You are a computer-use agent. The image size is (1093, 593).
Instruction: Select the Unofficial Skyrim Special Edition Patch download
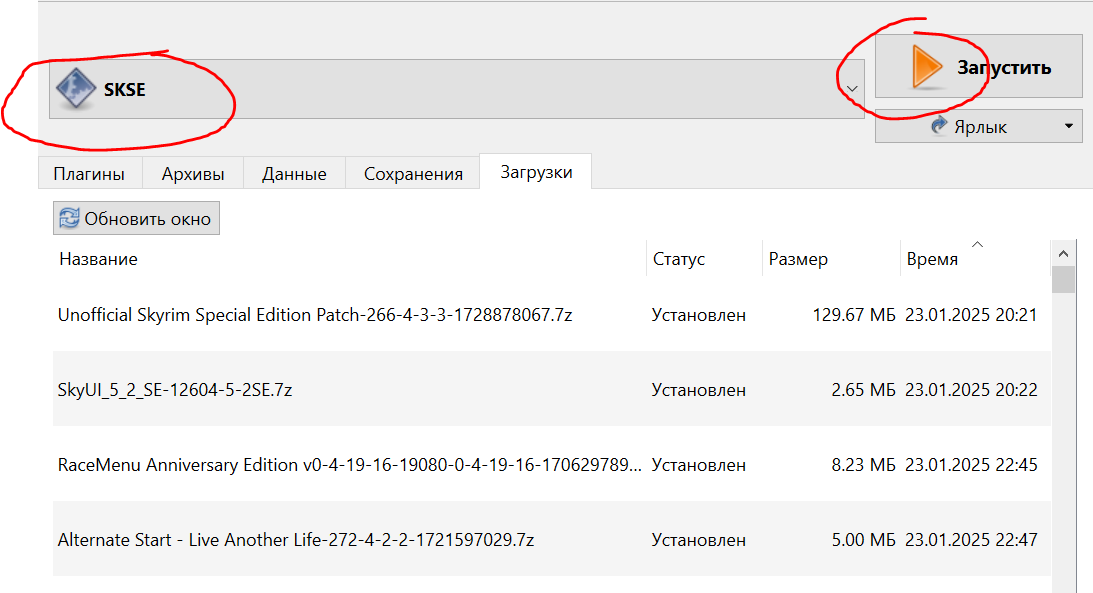tap(315, 315)
